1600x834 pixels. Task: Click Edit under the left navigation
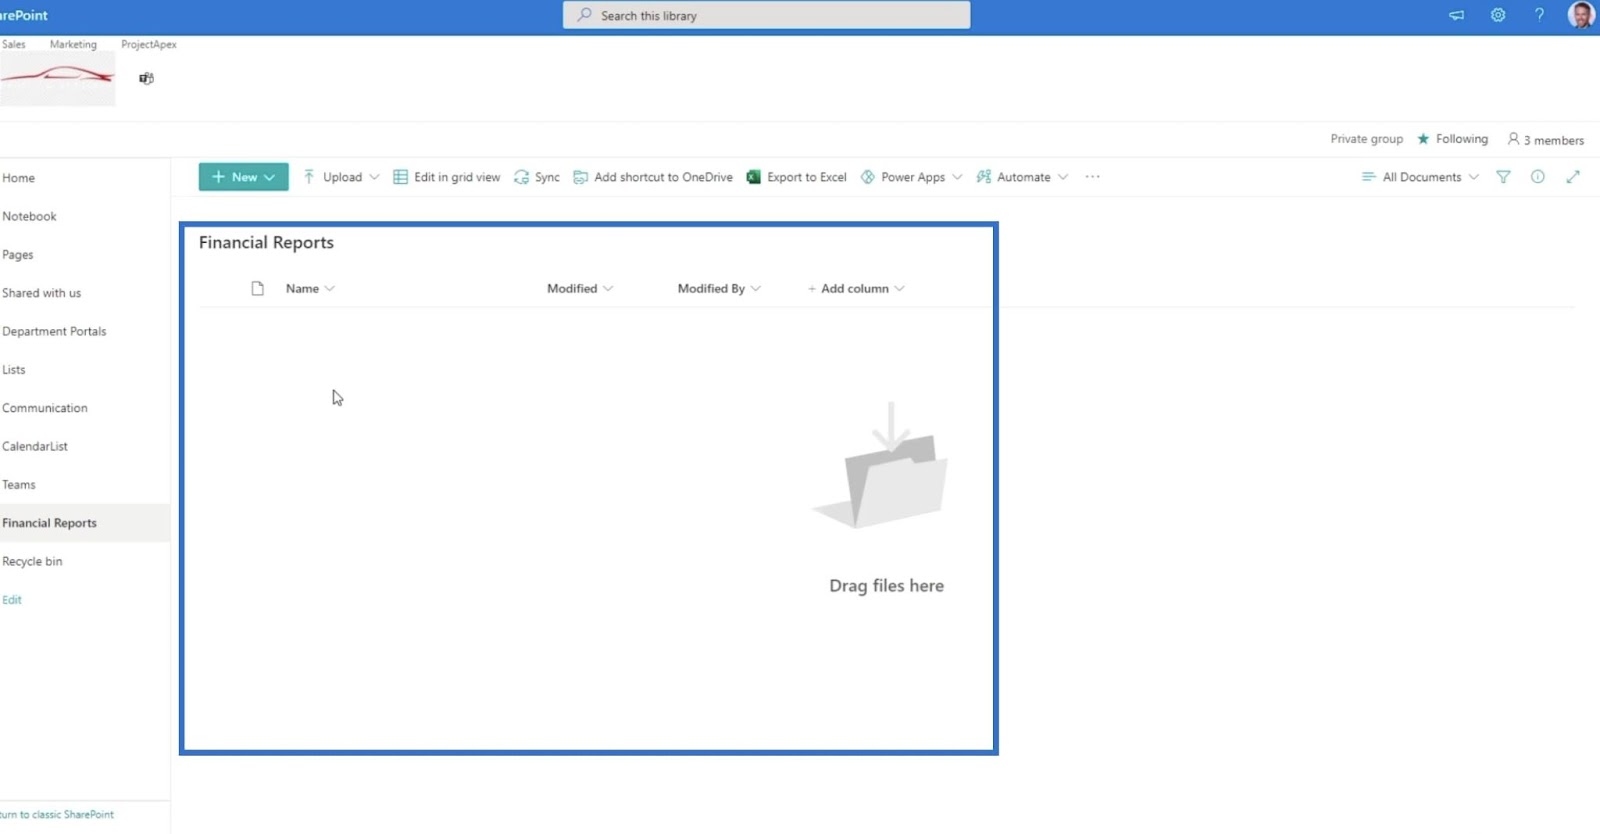(x=11, y=600)
